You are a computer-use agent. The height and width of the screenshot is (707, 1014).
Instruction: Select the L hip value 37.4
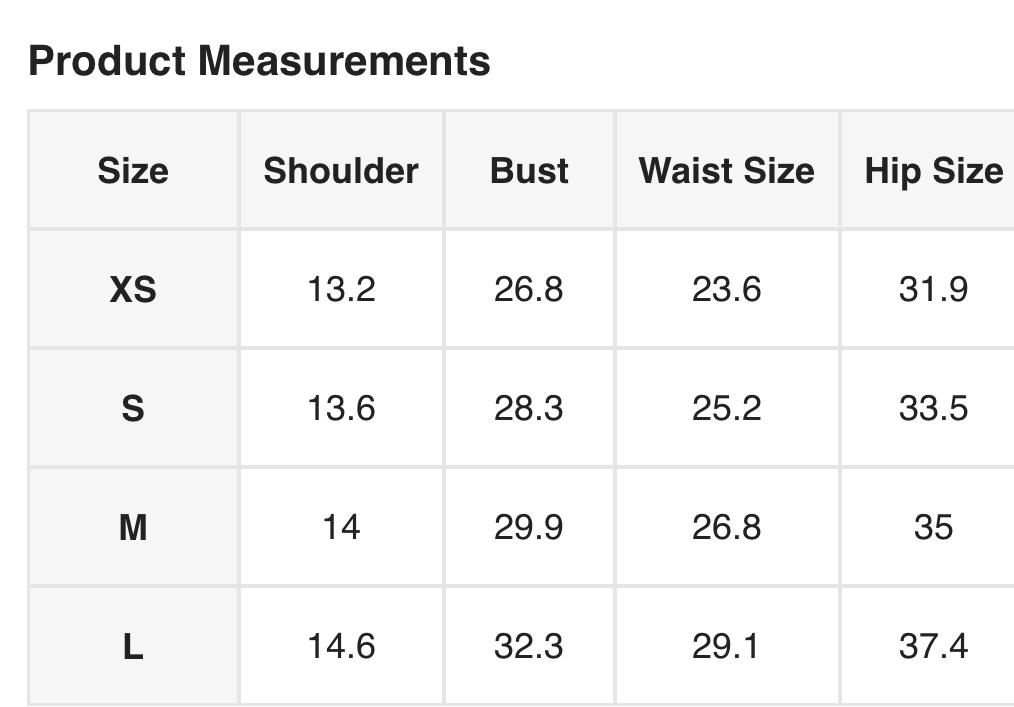(x=933, y=647)
